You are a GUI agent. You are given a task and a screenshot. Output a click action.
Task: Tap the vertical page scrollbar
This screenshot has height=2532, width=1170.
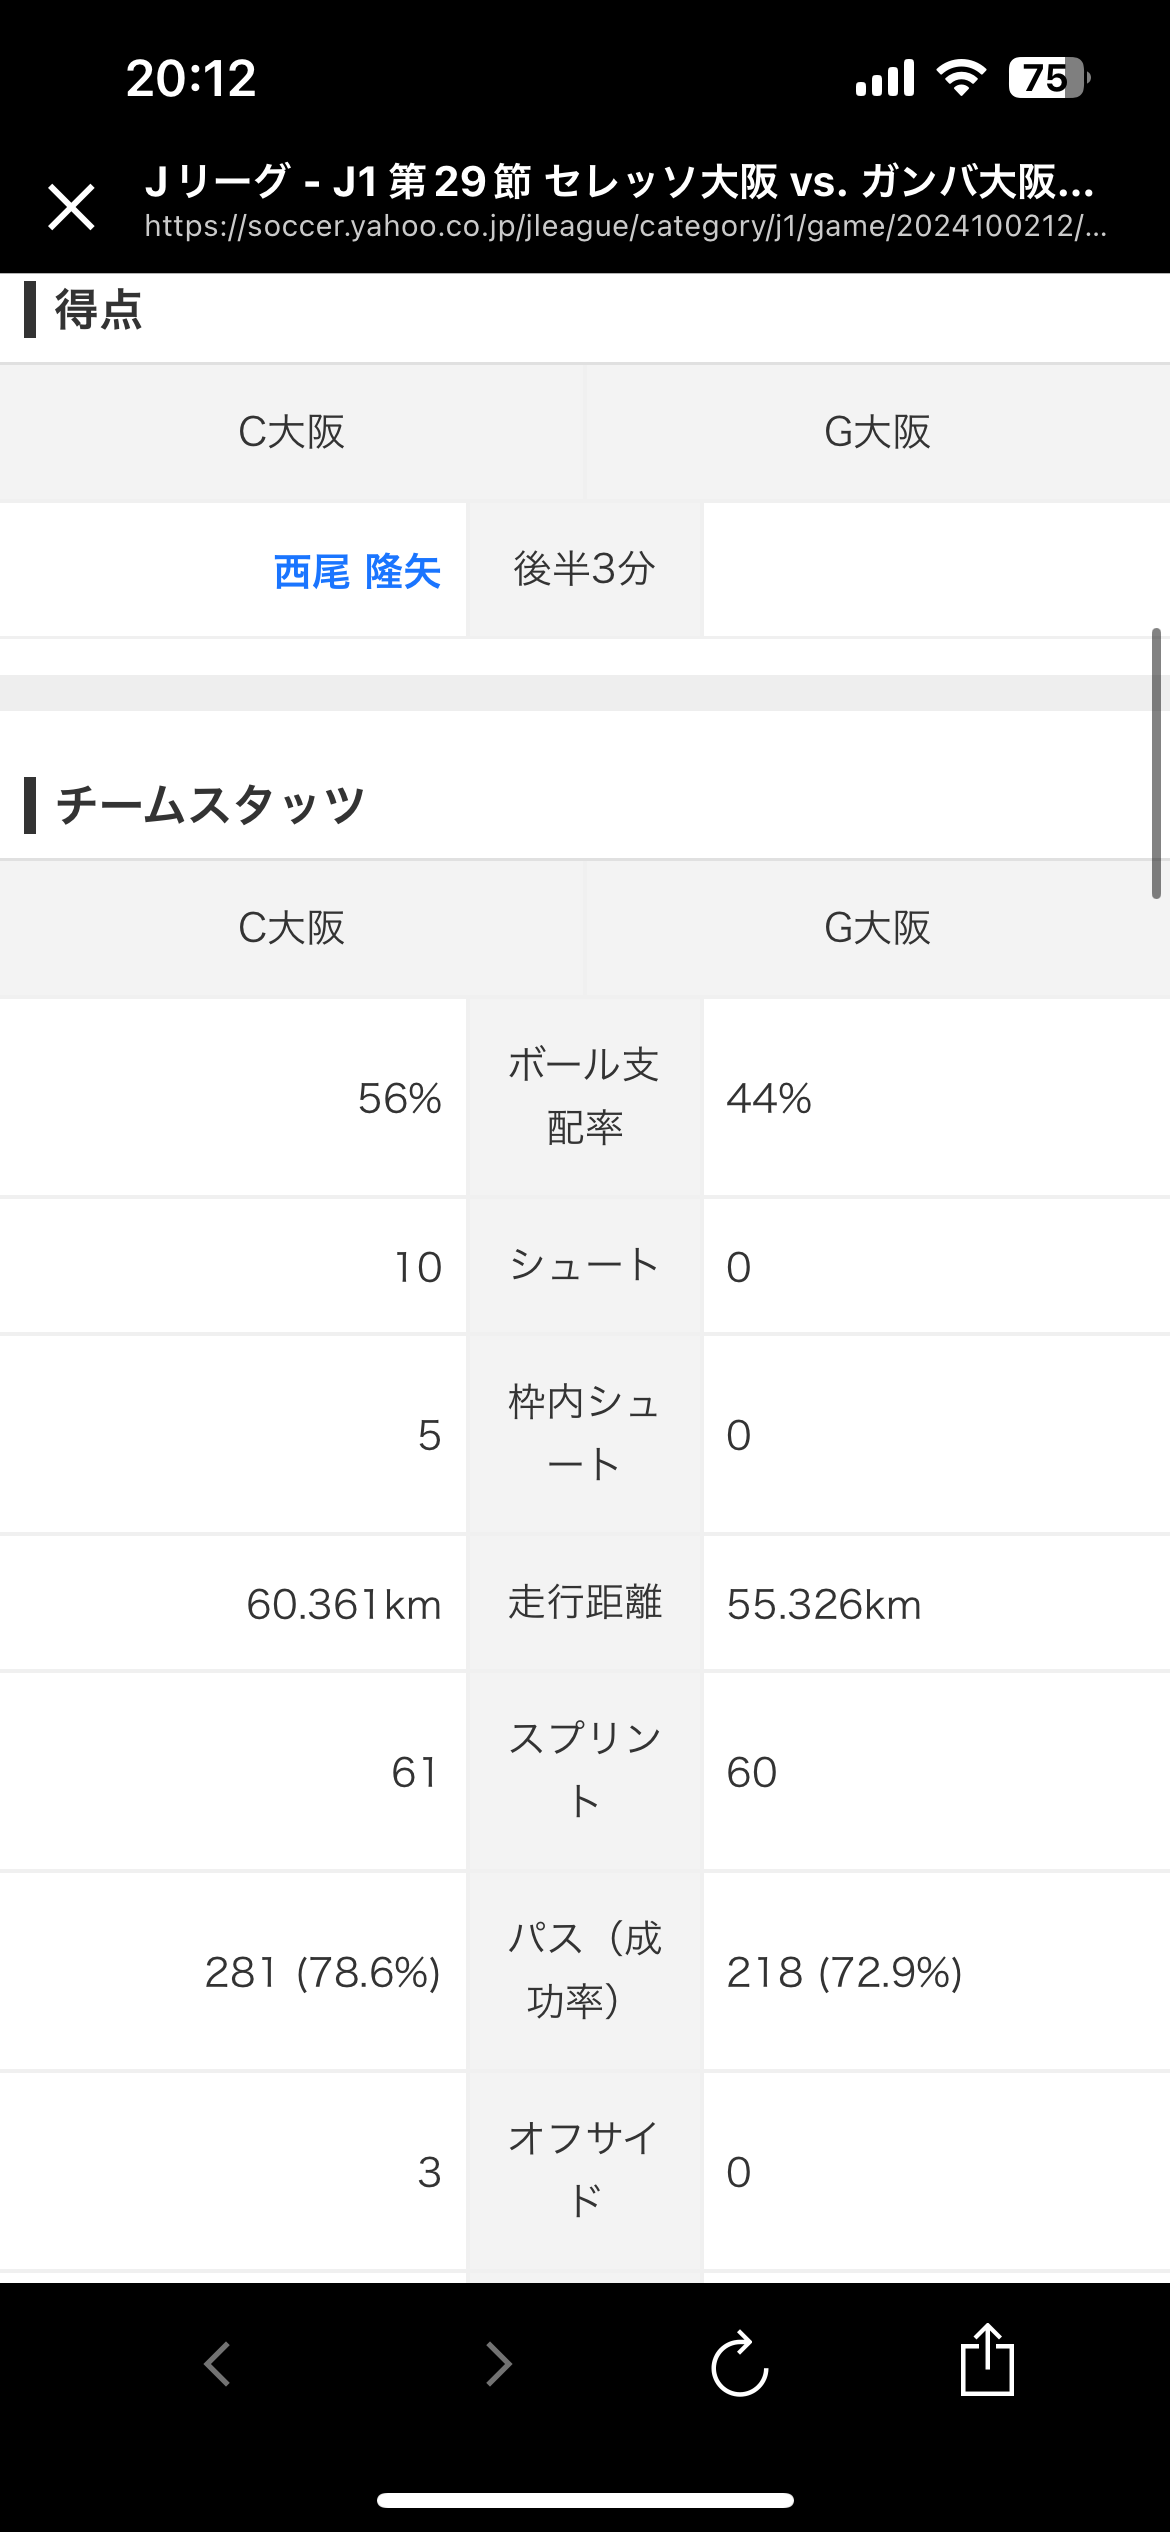click(x=1156, y=763)
